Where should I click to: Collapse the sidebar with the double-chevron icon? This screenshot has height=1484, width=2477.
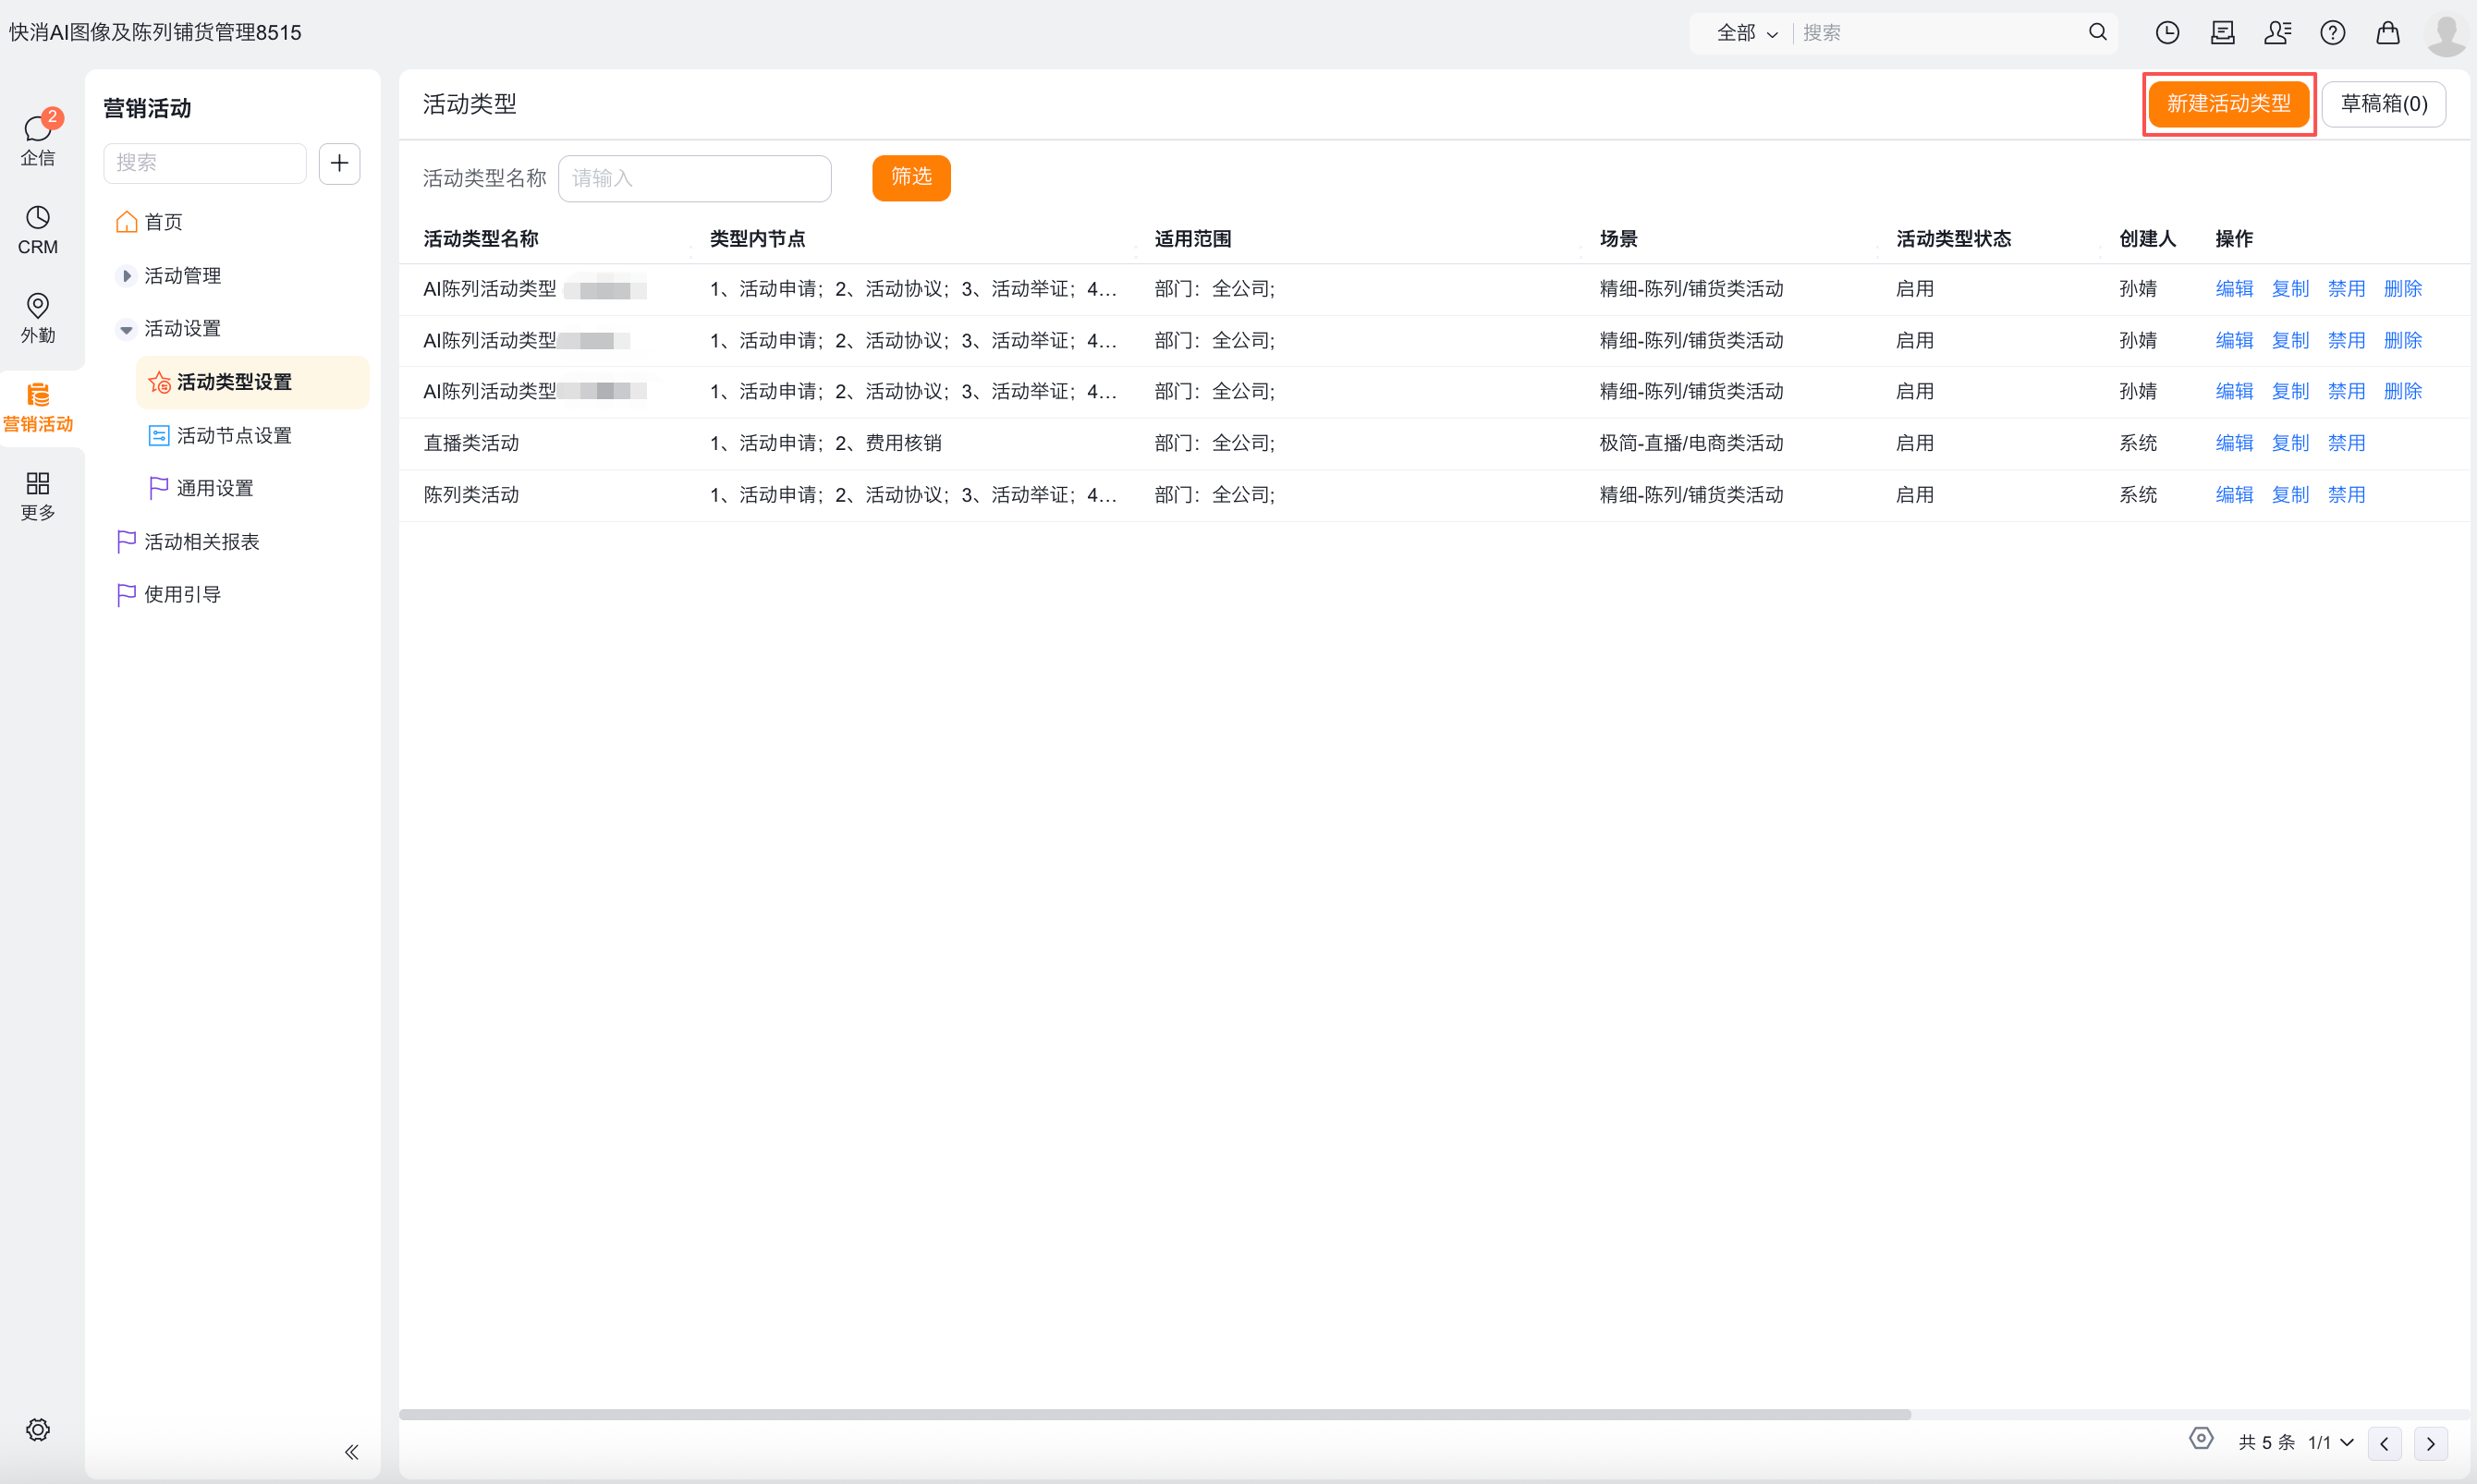pos(351,1451)
